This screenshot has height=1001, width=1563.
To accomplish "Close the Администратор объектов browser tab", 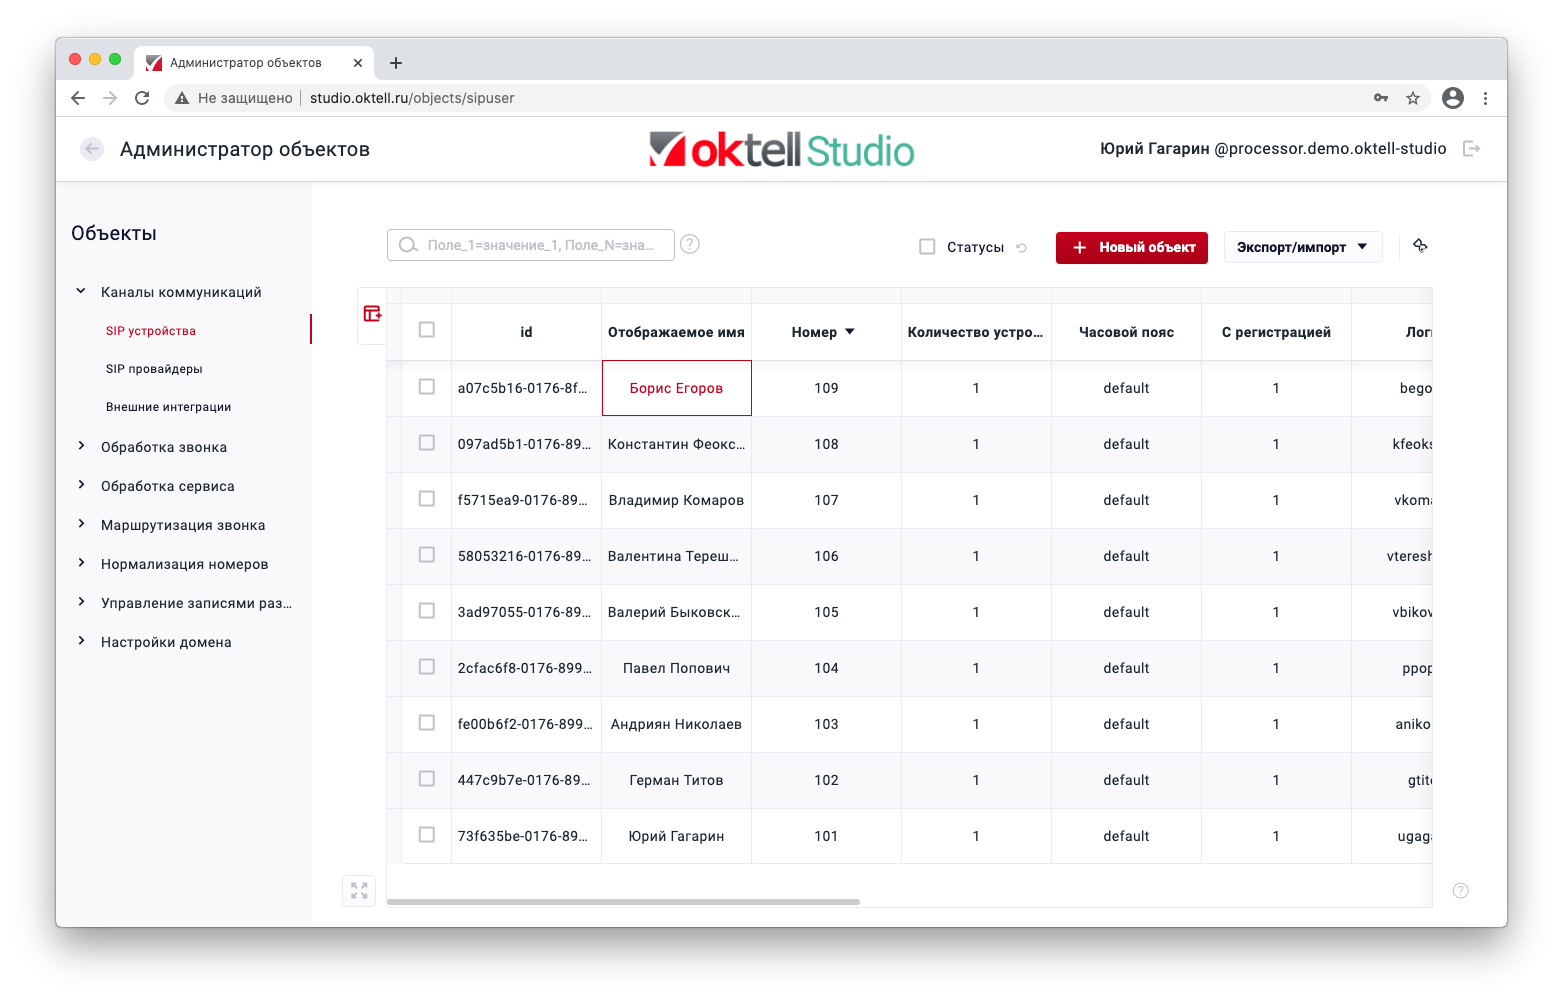I will click(358, 63).
